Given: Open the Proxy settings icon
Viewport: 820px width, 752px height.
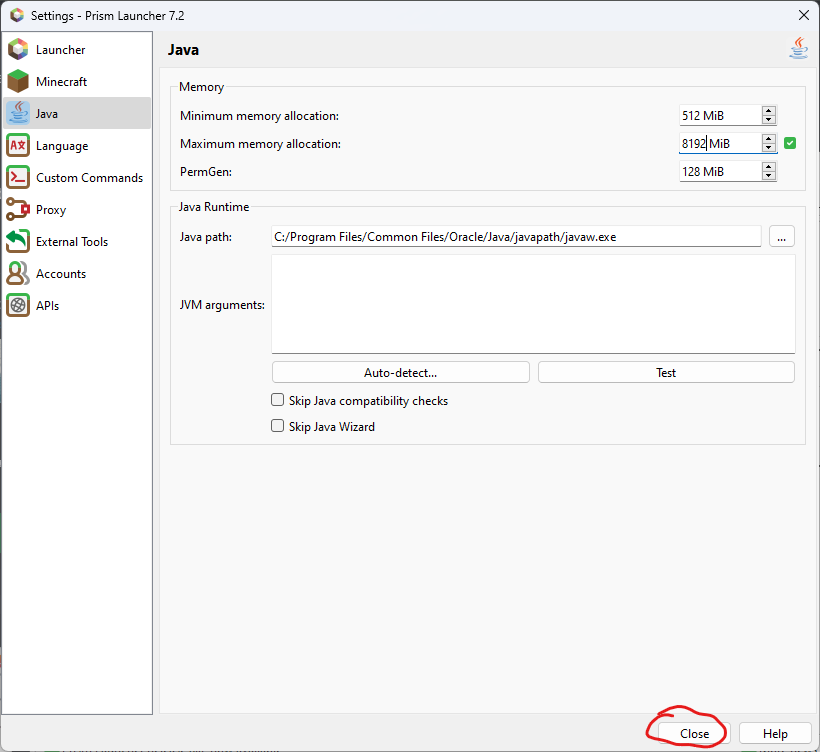Looking at the screenshot, I should tap(18, 210).
